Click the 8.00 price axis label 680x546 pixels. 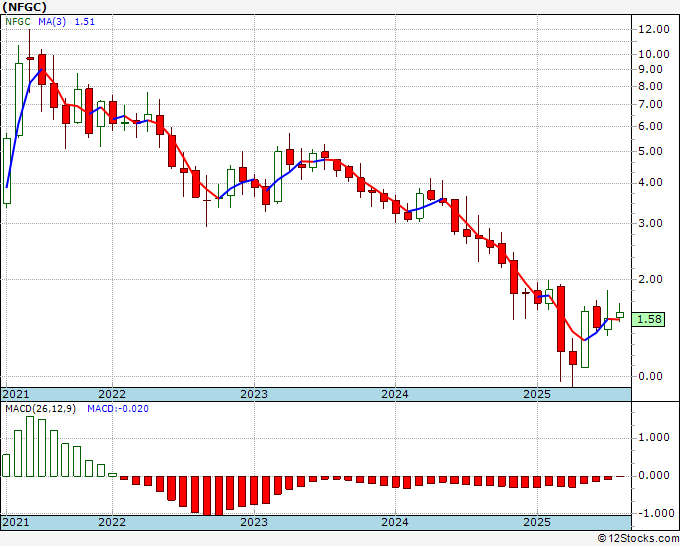[x=650, y=86]
